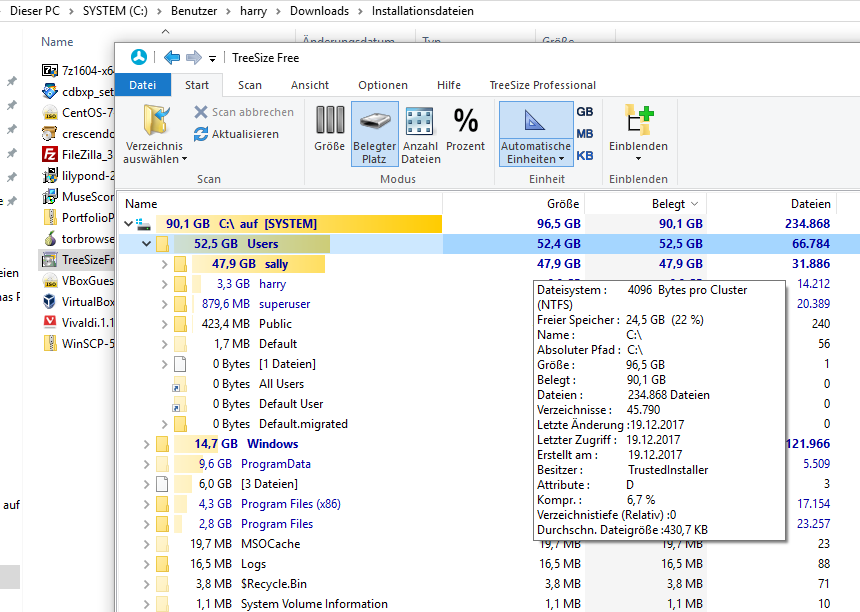Expand the Windows folder

[x=146, y=444]
